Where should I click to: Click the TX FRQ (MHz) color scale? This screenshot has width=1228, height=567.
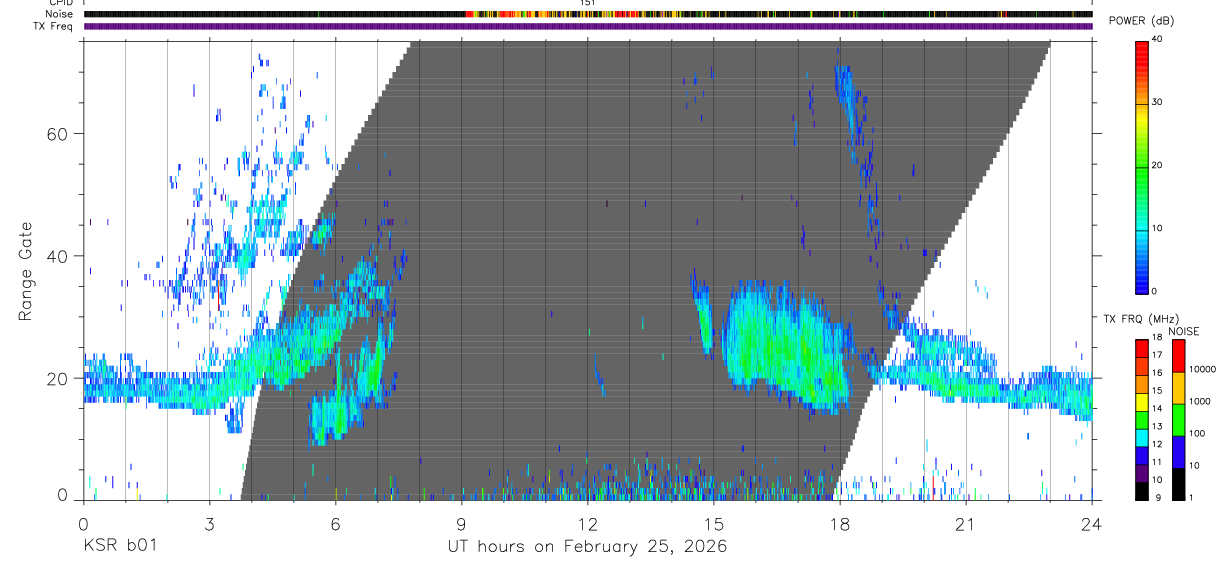point(1141,420)
